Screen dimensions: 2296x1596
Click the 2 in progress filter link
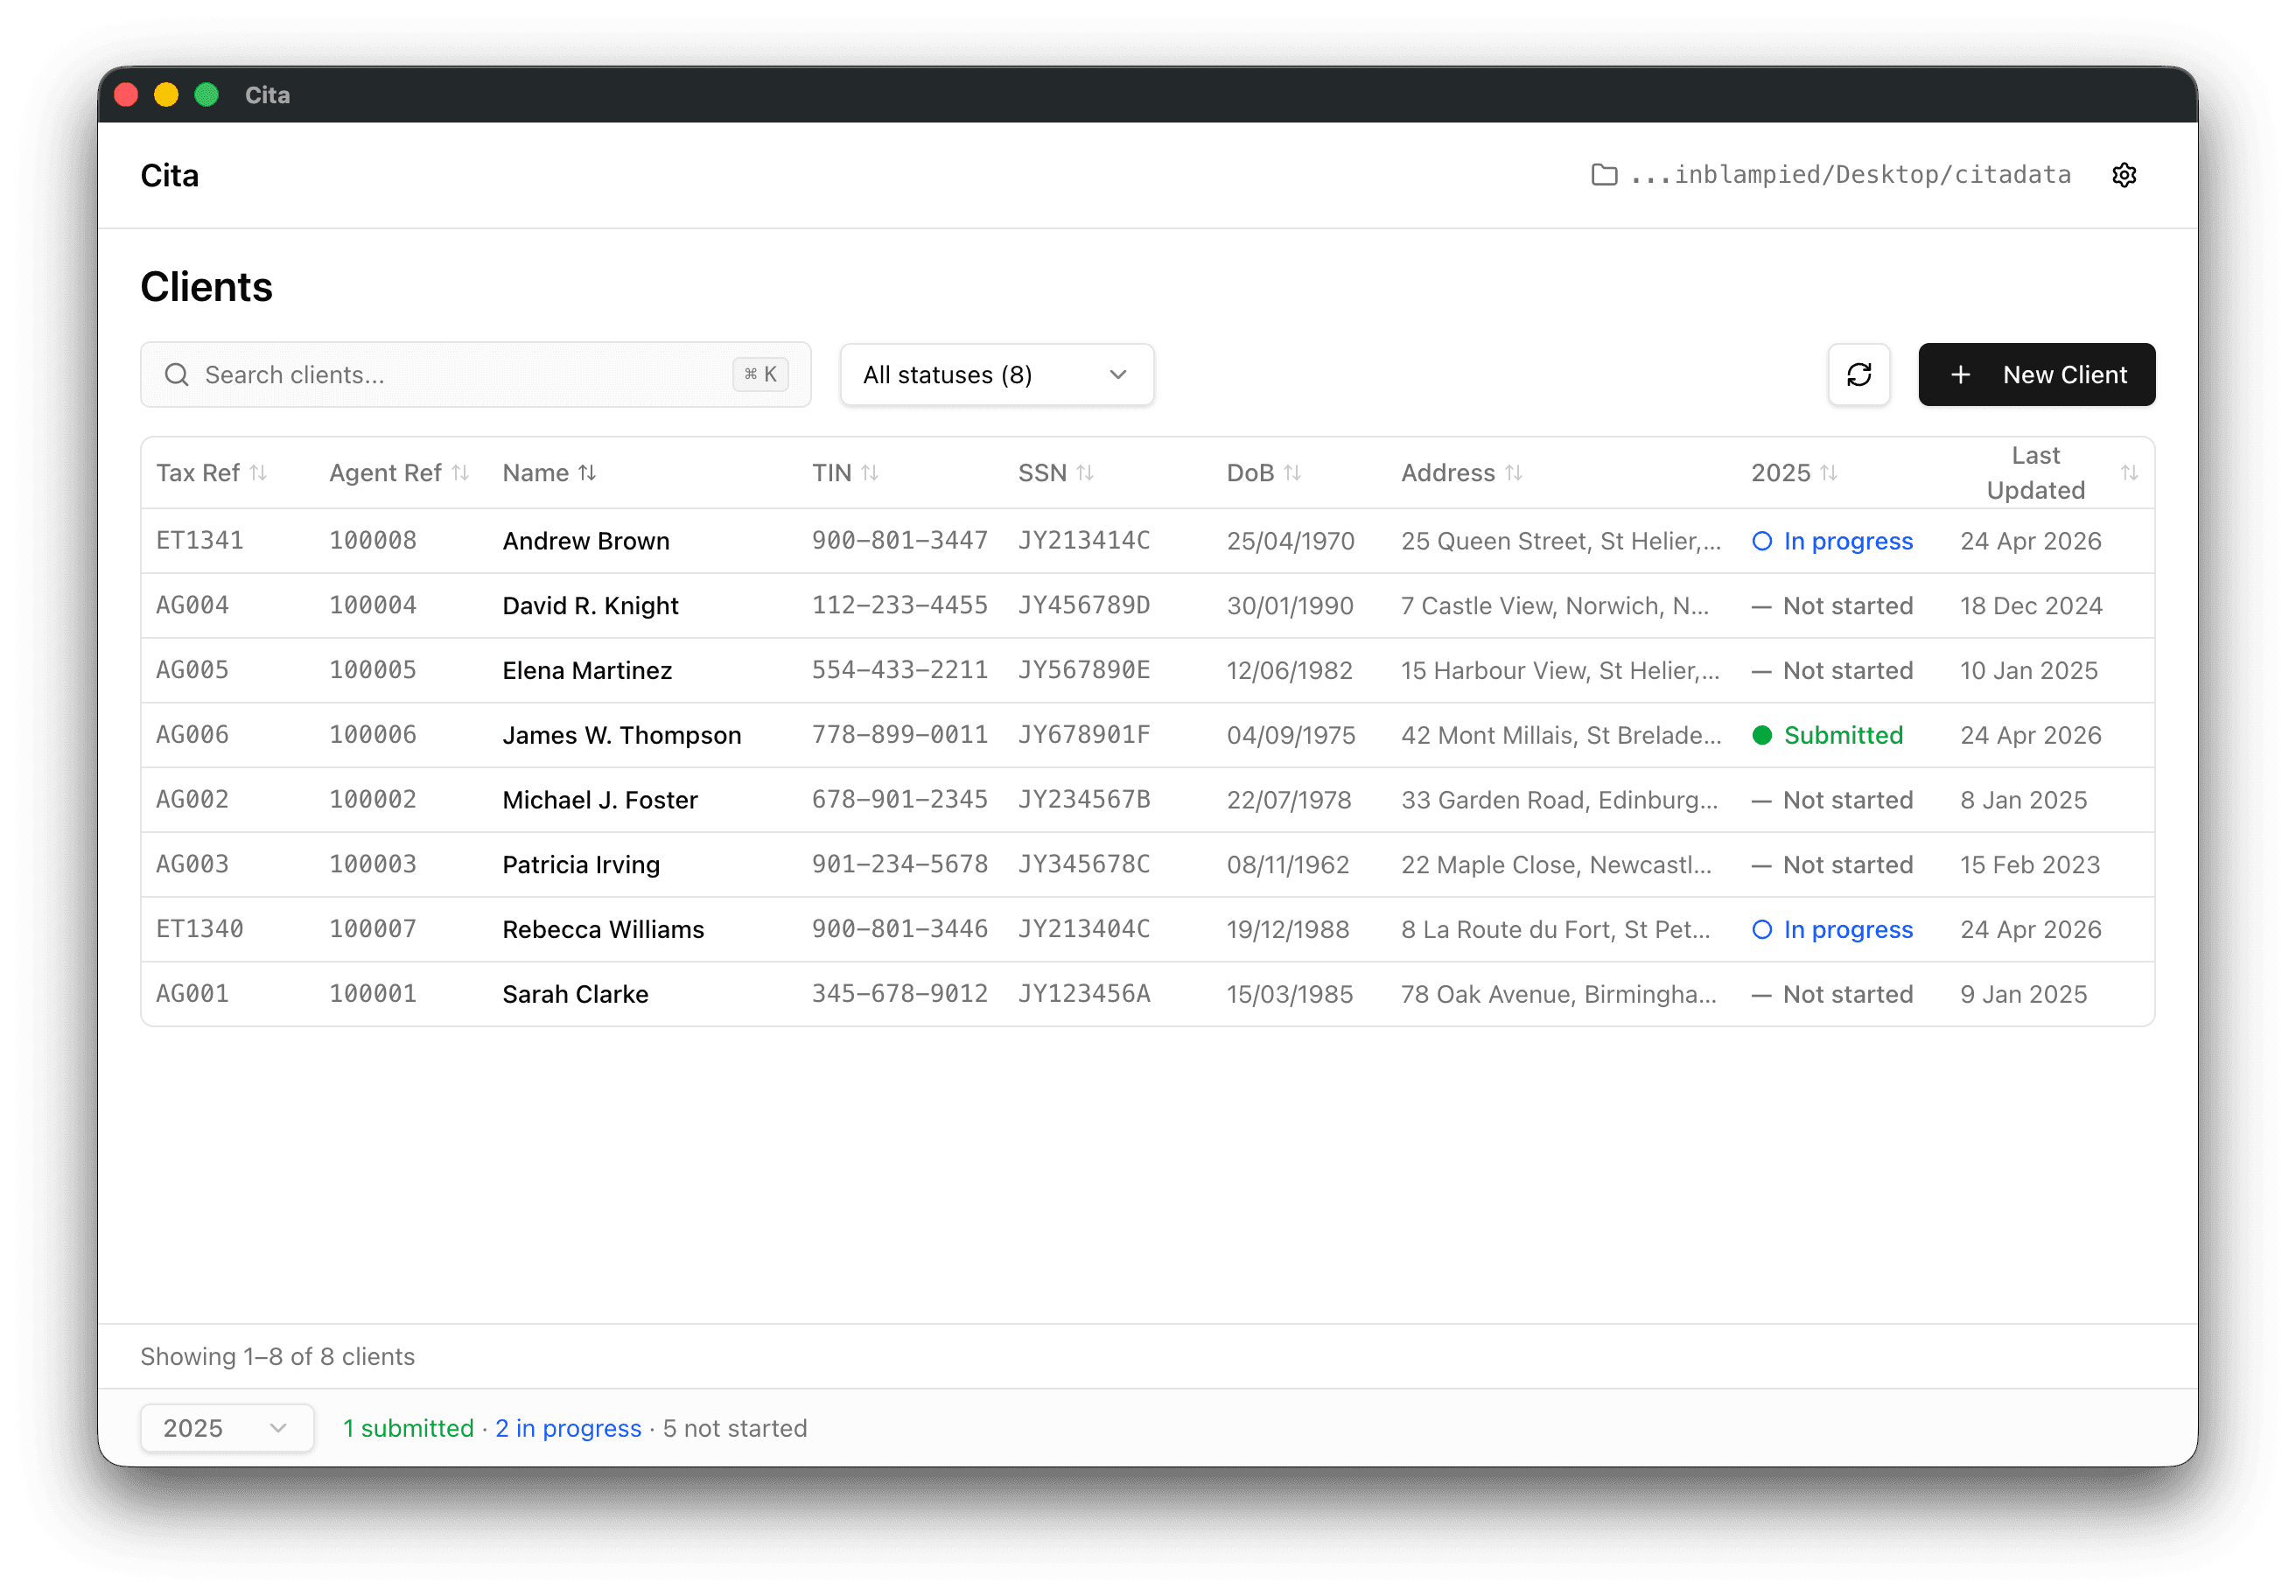coord(568,1428)
